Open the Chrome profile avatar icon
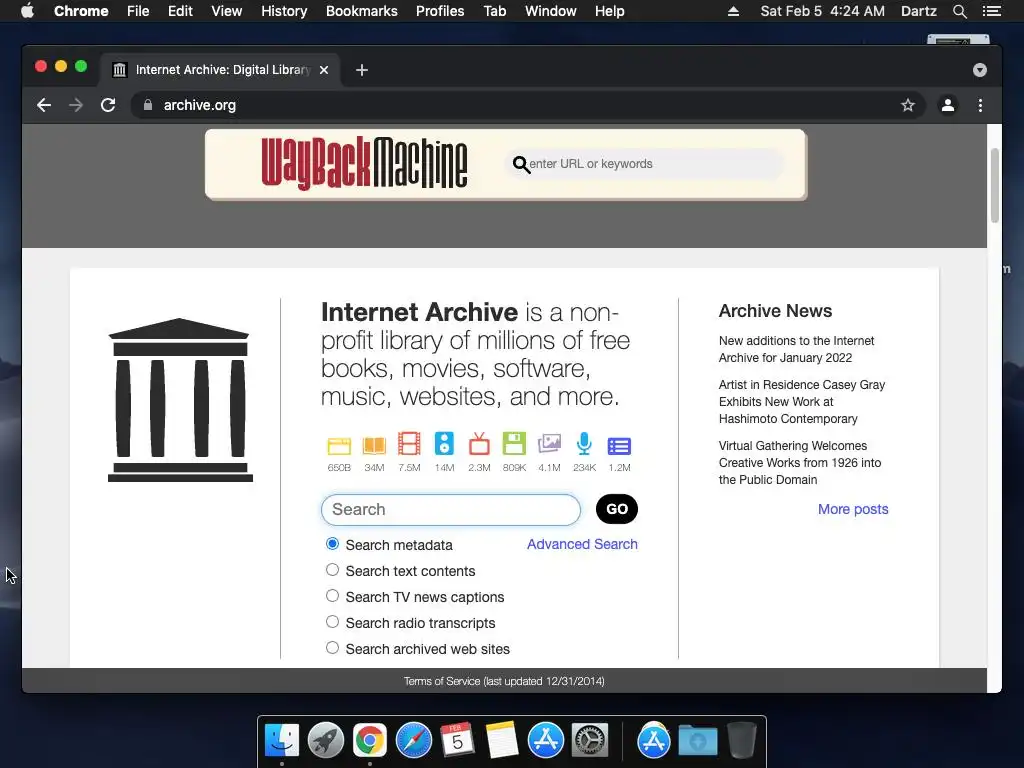Viewport: 1024px width, 768px height. click(x=948, y=105)
